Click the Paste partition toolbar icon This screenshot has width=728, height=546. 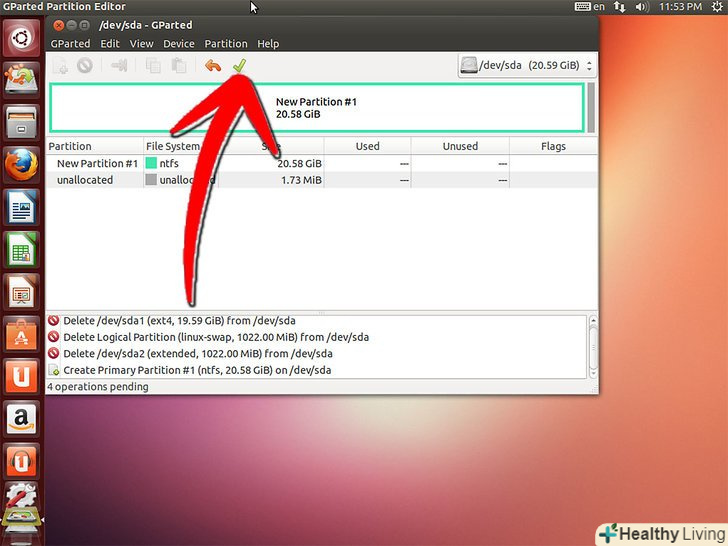coord(179,65)
